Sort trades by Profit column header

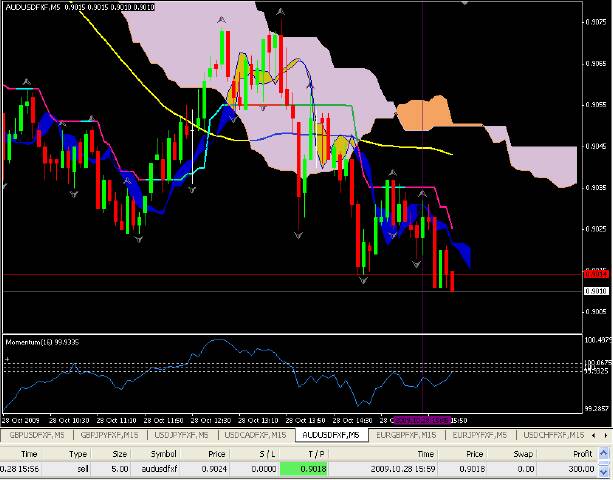click(582, 454)
